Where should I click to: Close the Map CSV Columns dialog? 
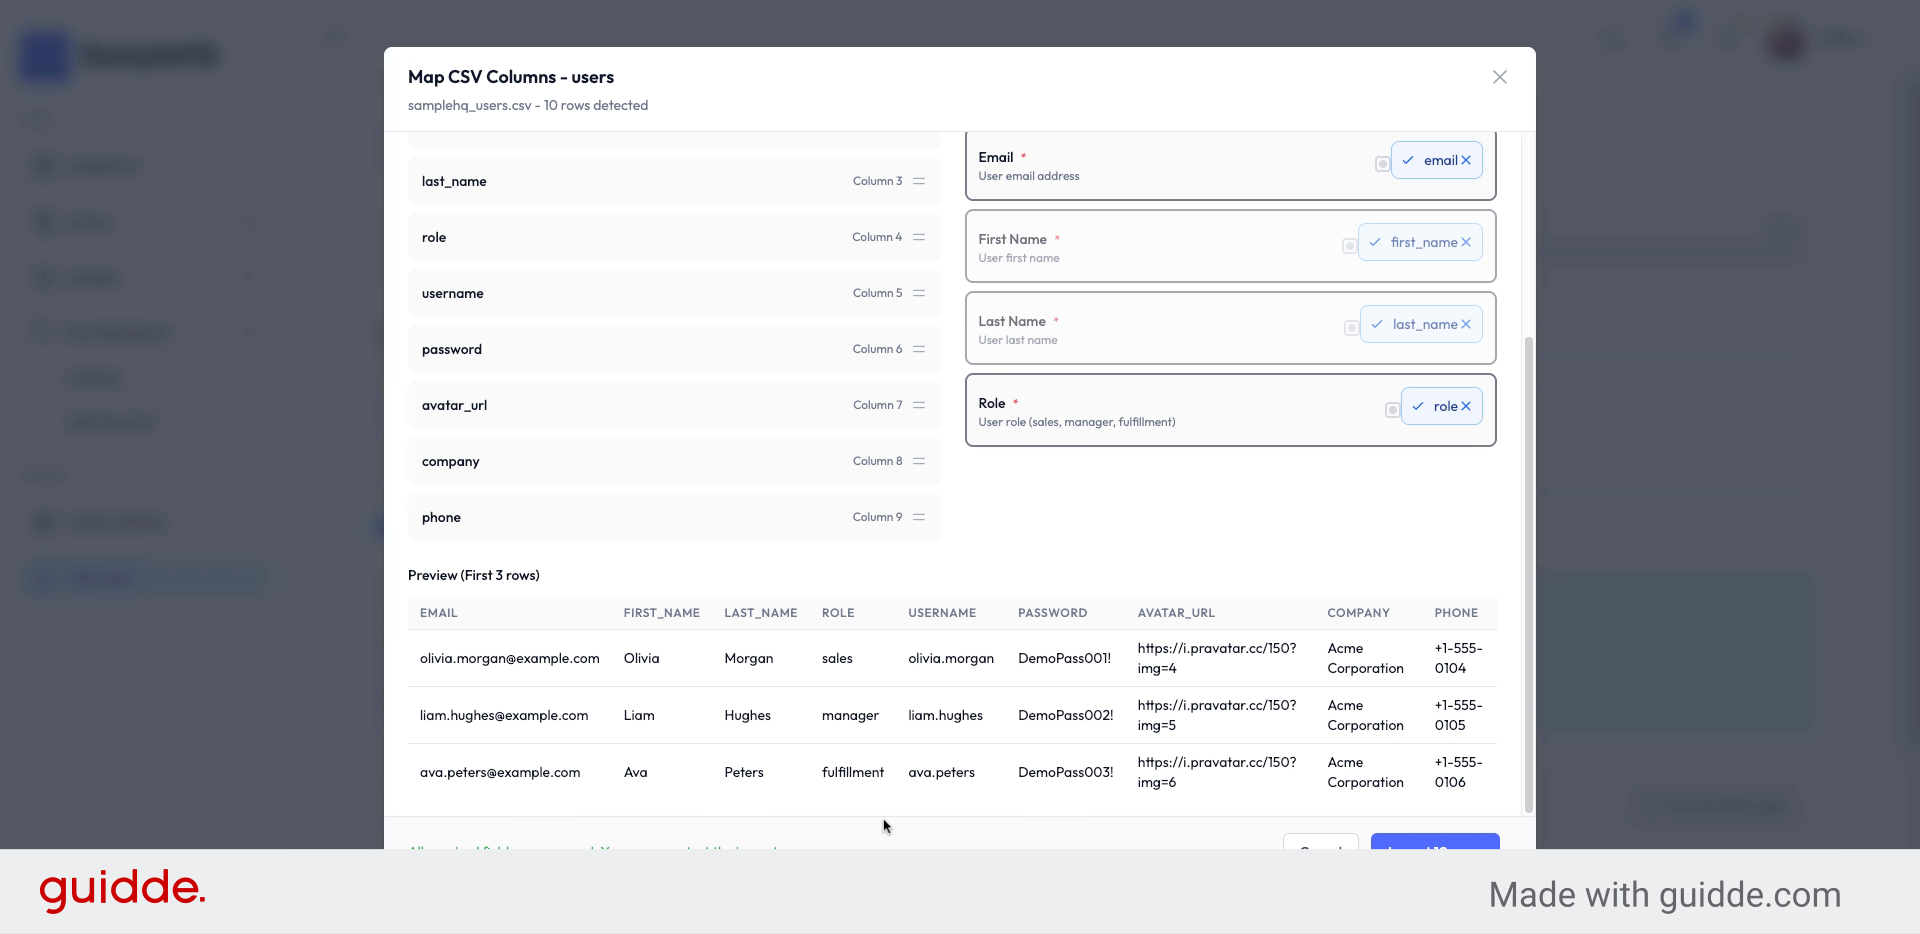pos(1499,77)
